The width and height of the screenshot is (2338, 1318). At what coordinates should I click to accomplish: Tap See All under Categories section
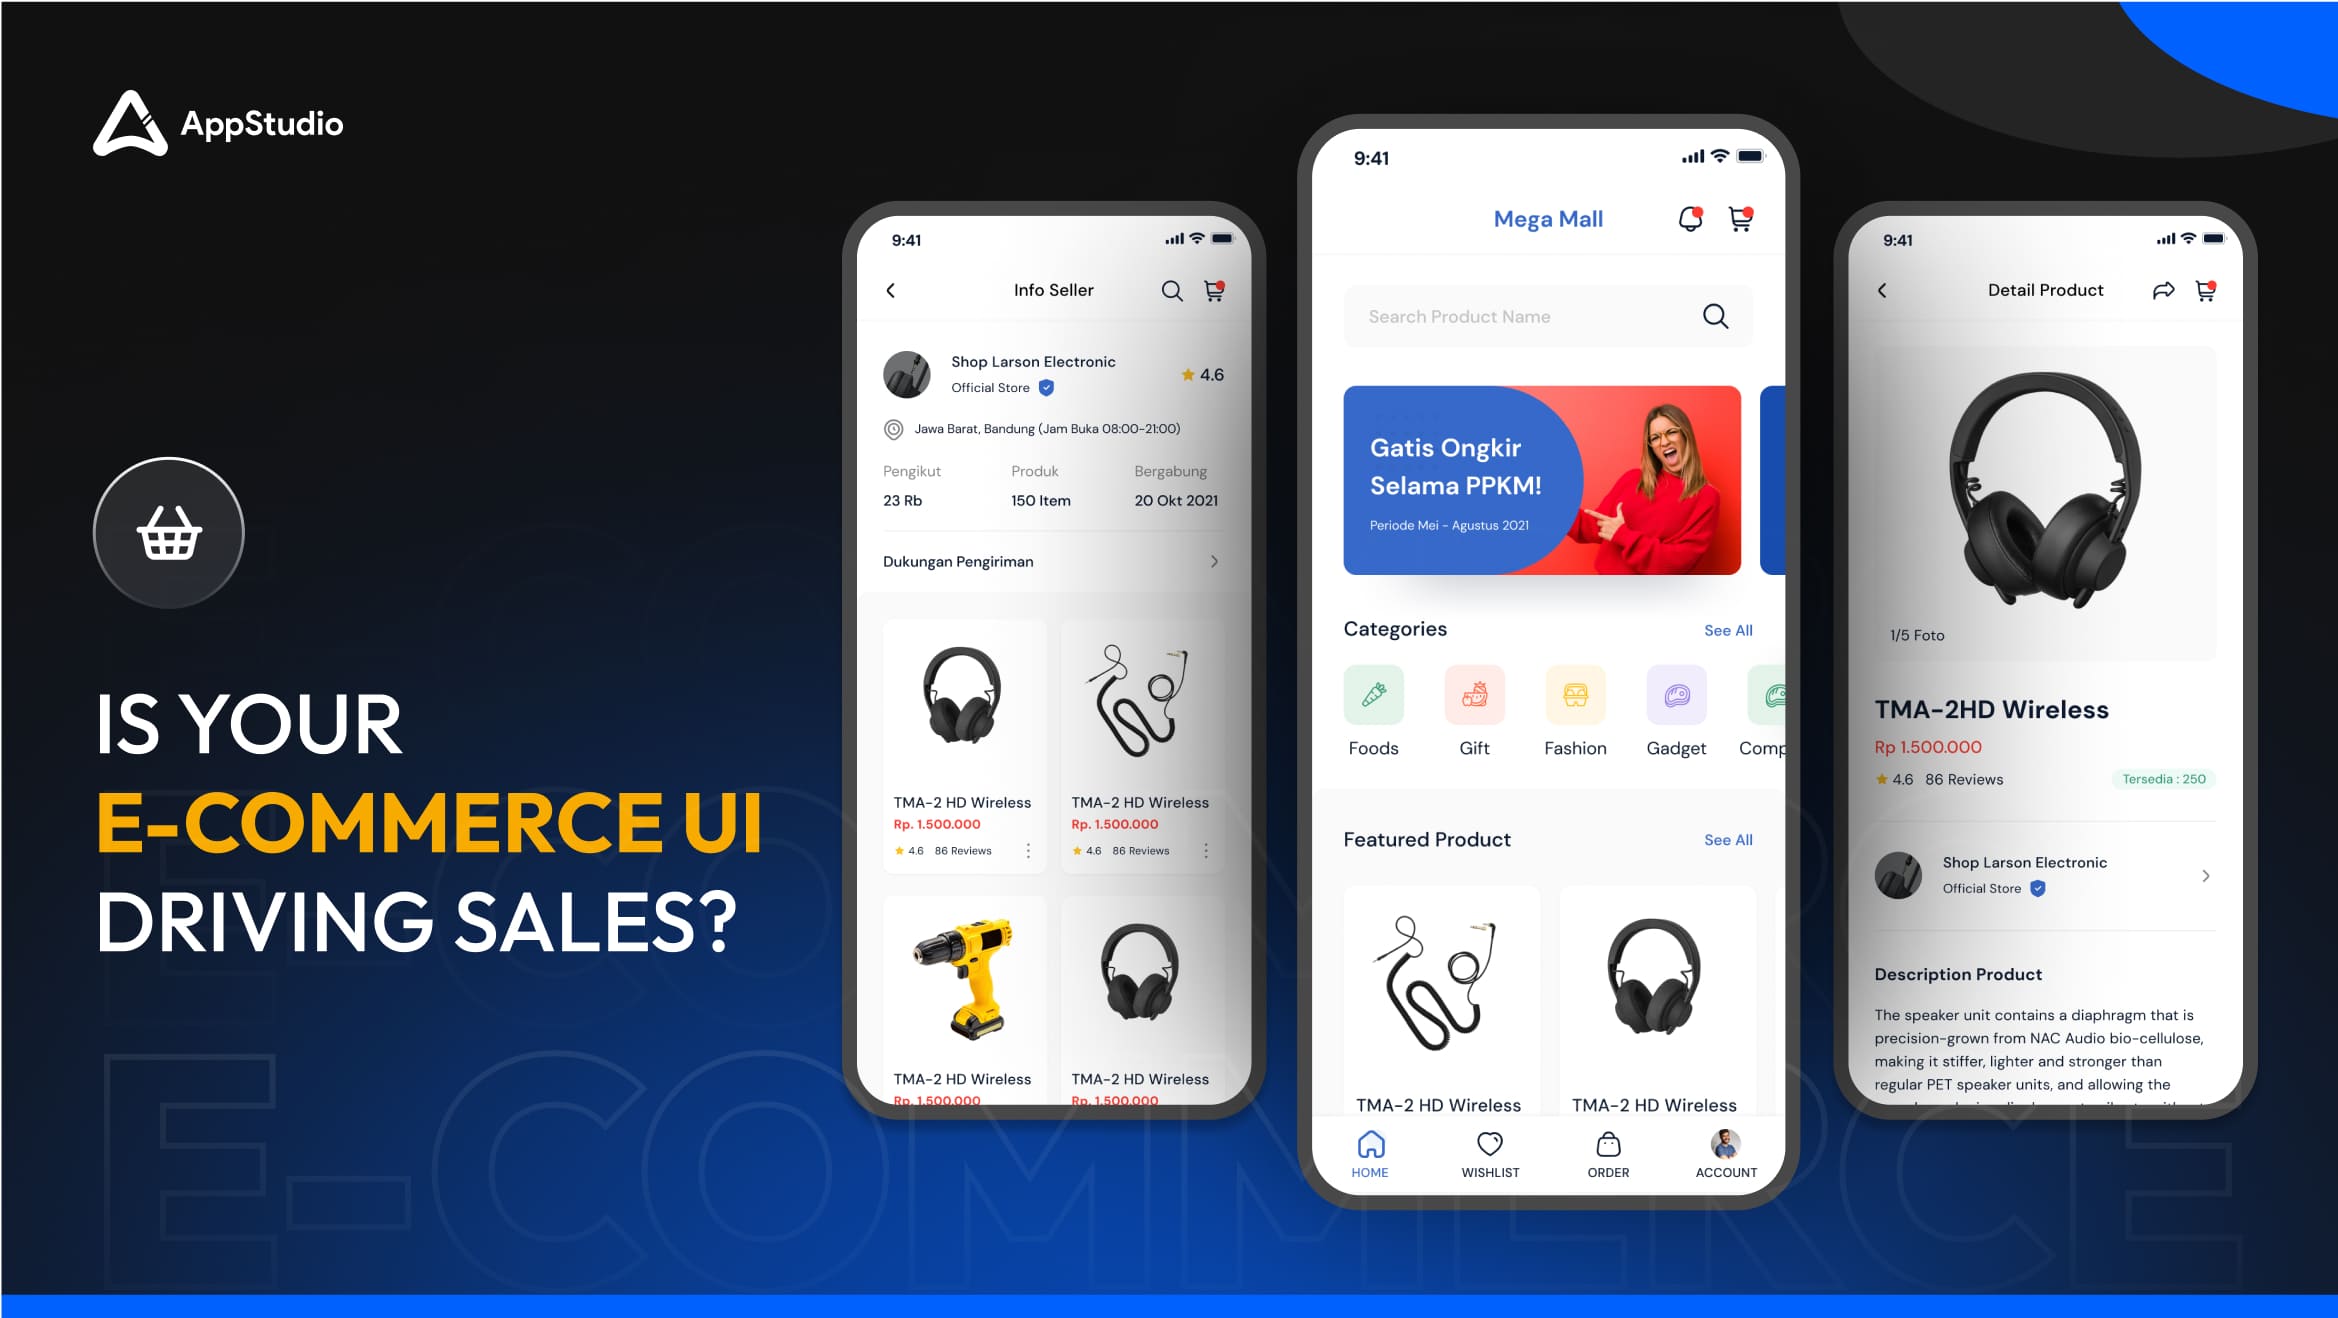tap(1731, 628)
